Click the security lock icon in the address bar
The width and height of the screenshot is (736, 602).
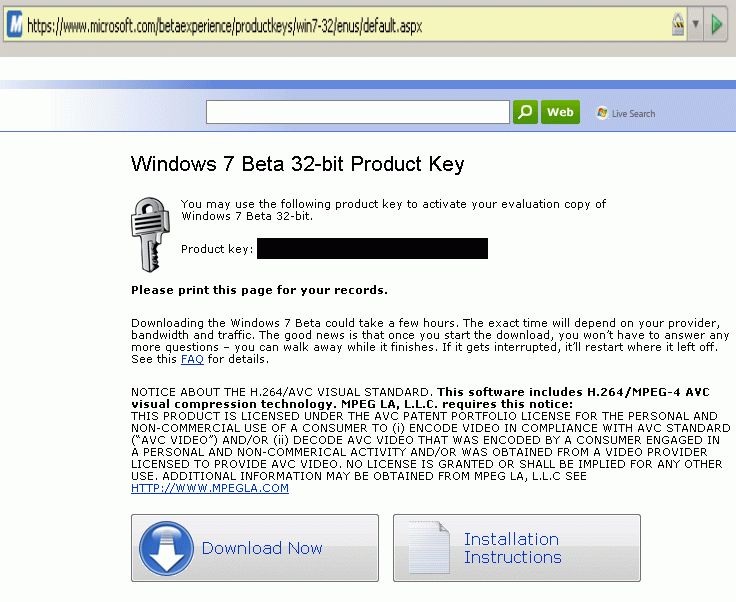(677, 25)
